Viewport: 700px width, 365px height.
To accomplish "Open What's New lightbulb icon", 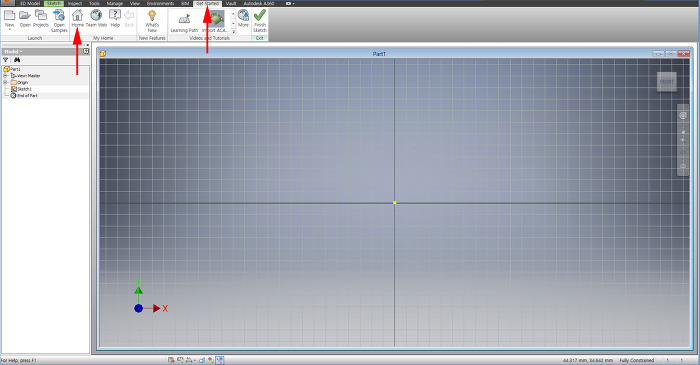I will point(152,16).
